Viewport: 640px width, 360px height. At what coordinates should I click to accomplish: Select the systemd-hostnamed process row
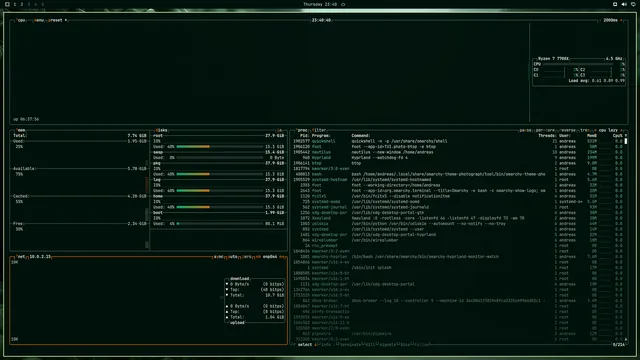pos(458,180)
